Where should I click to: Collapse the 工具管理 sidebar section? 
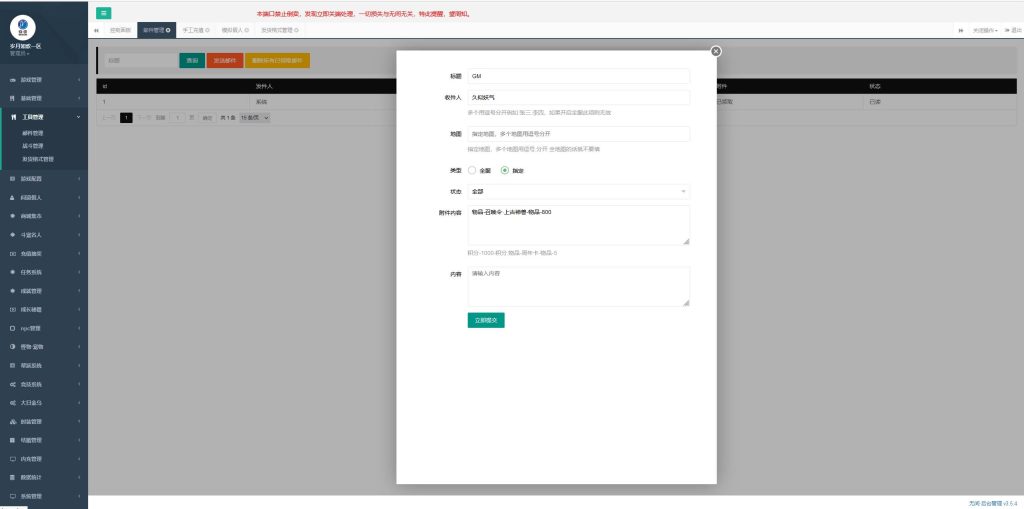[79, 117]
